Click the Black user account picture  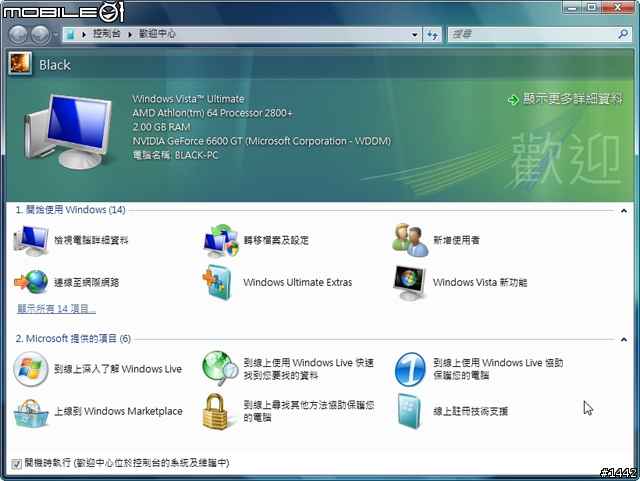pyautogui.click(x=20, y=64)
